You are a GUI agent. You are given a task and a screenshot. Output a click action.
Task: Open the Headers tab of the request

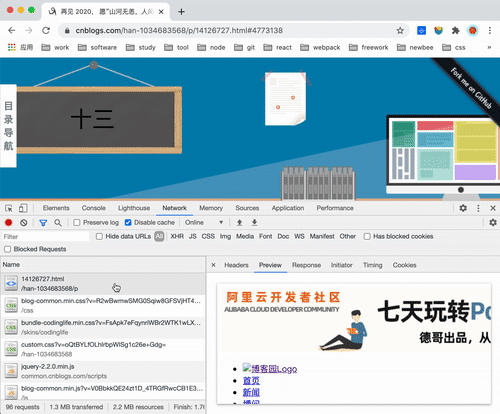point(236,265)
